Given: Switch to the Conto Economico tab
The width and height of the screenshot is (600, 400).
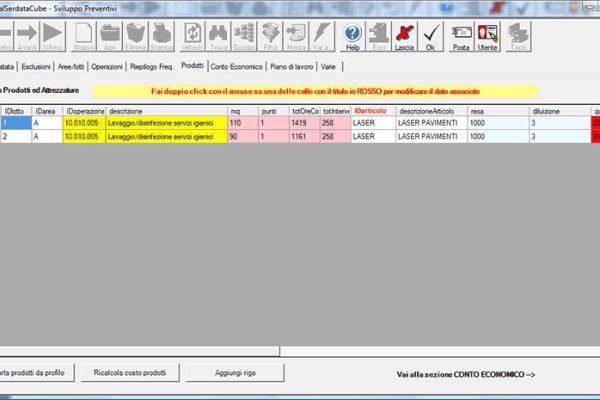Looking at the screenshot, I should tap(236, 67).
